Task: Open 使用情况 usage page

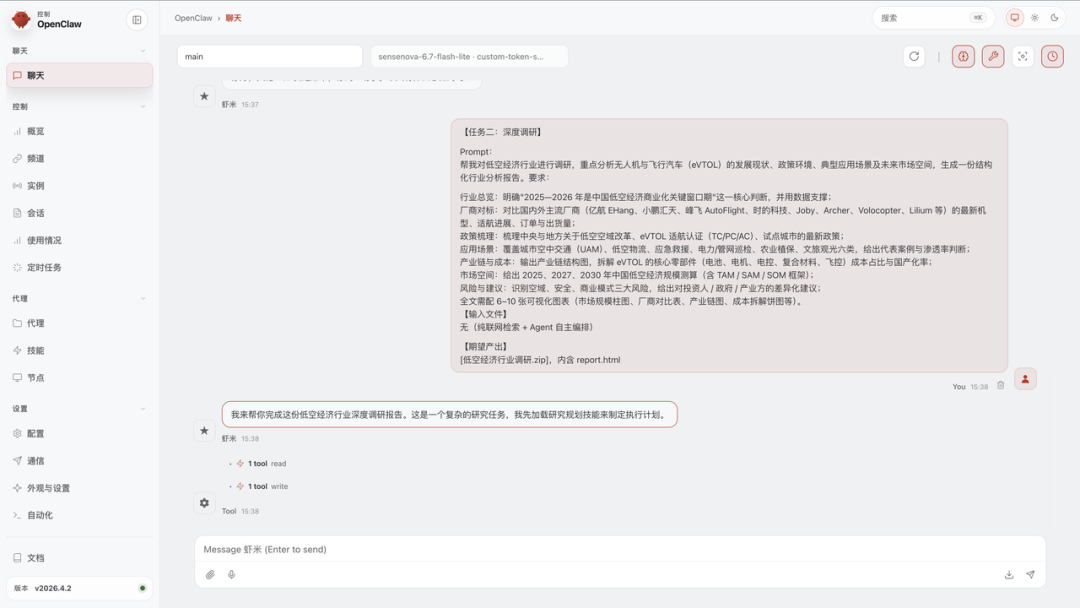Action: (80, 240)
